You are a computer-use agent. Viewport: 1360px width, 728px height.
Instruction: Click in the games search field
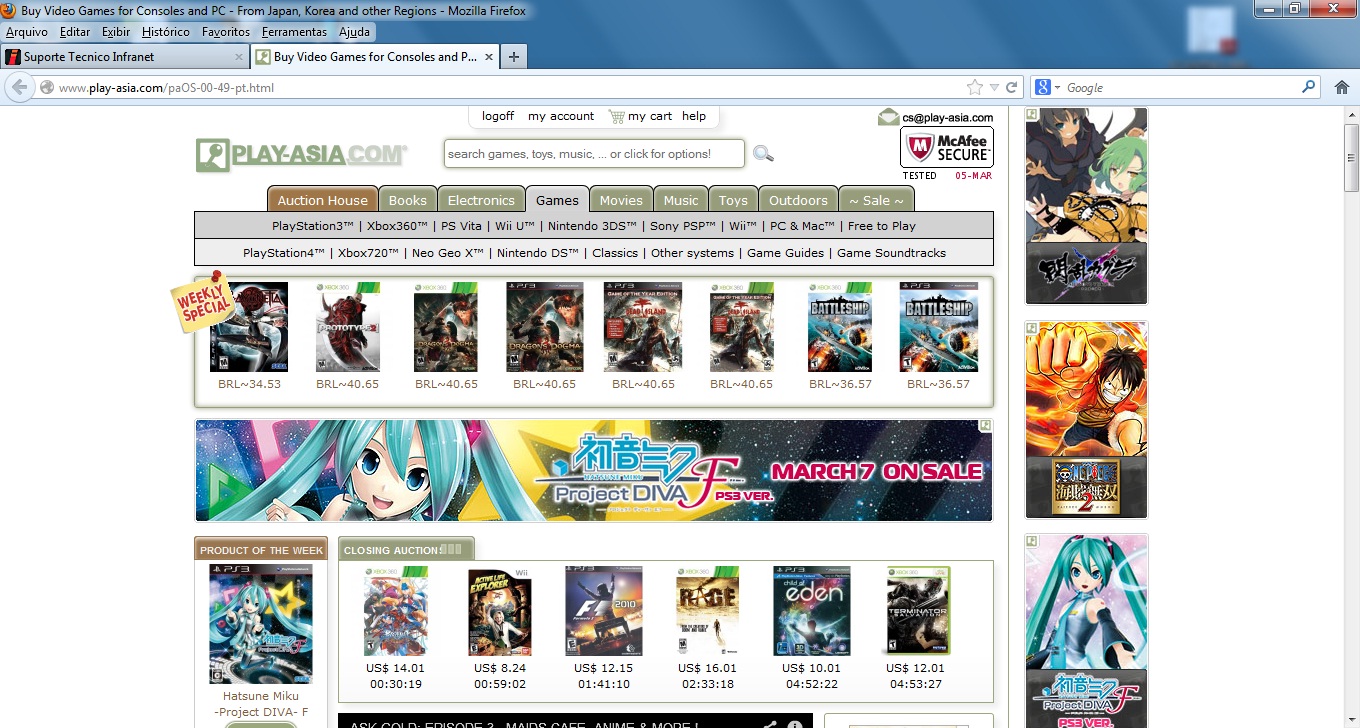pyautogui.click(x=594, y=154)
